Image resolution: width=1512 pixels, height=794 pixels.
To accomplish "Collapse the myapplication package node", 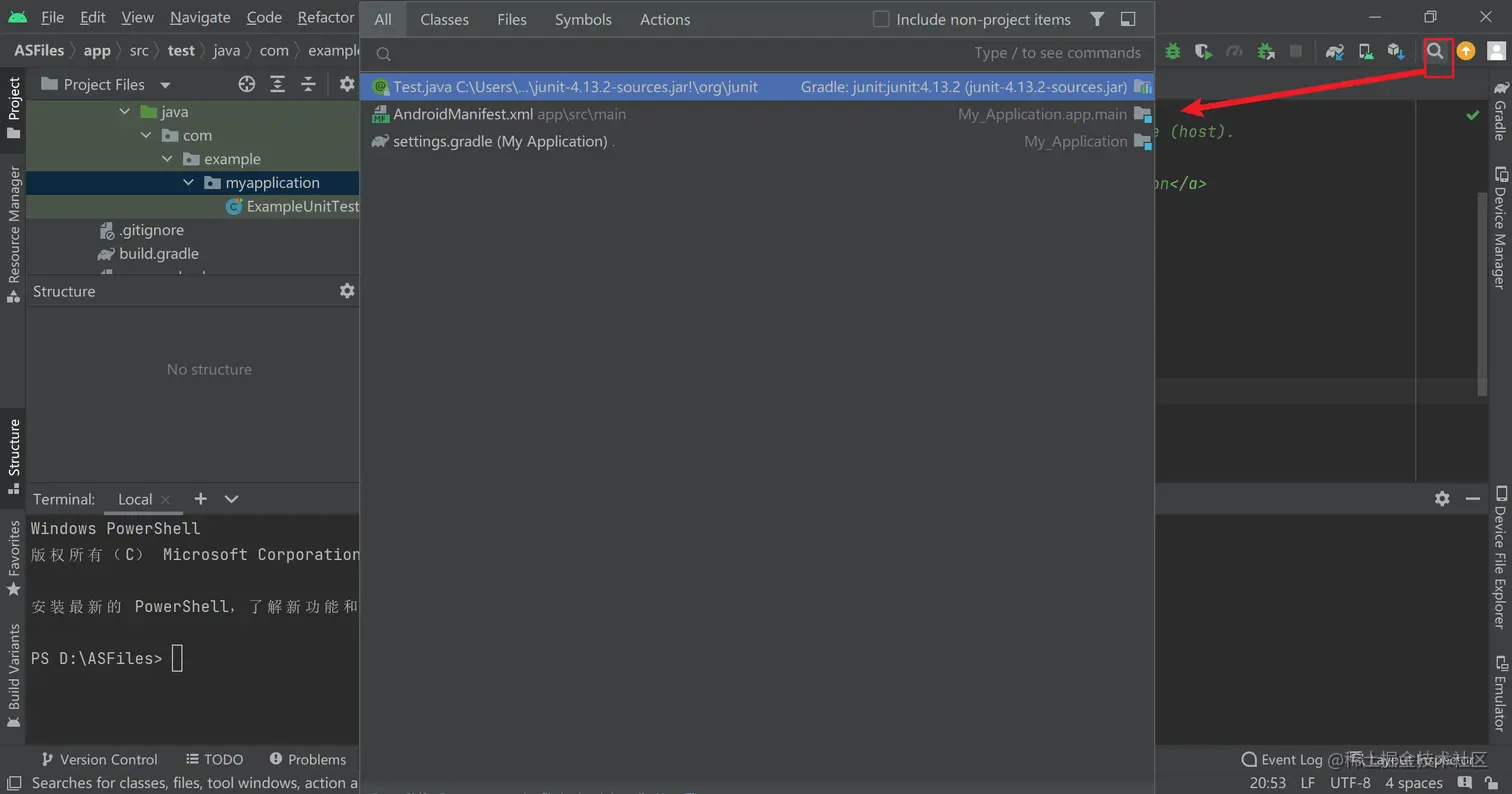I will point(188,183).
